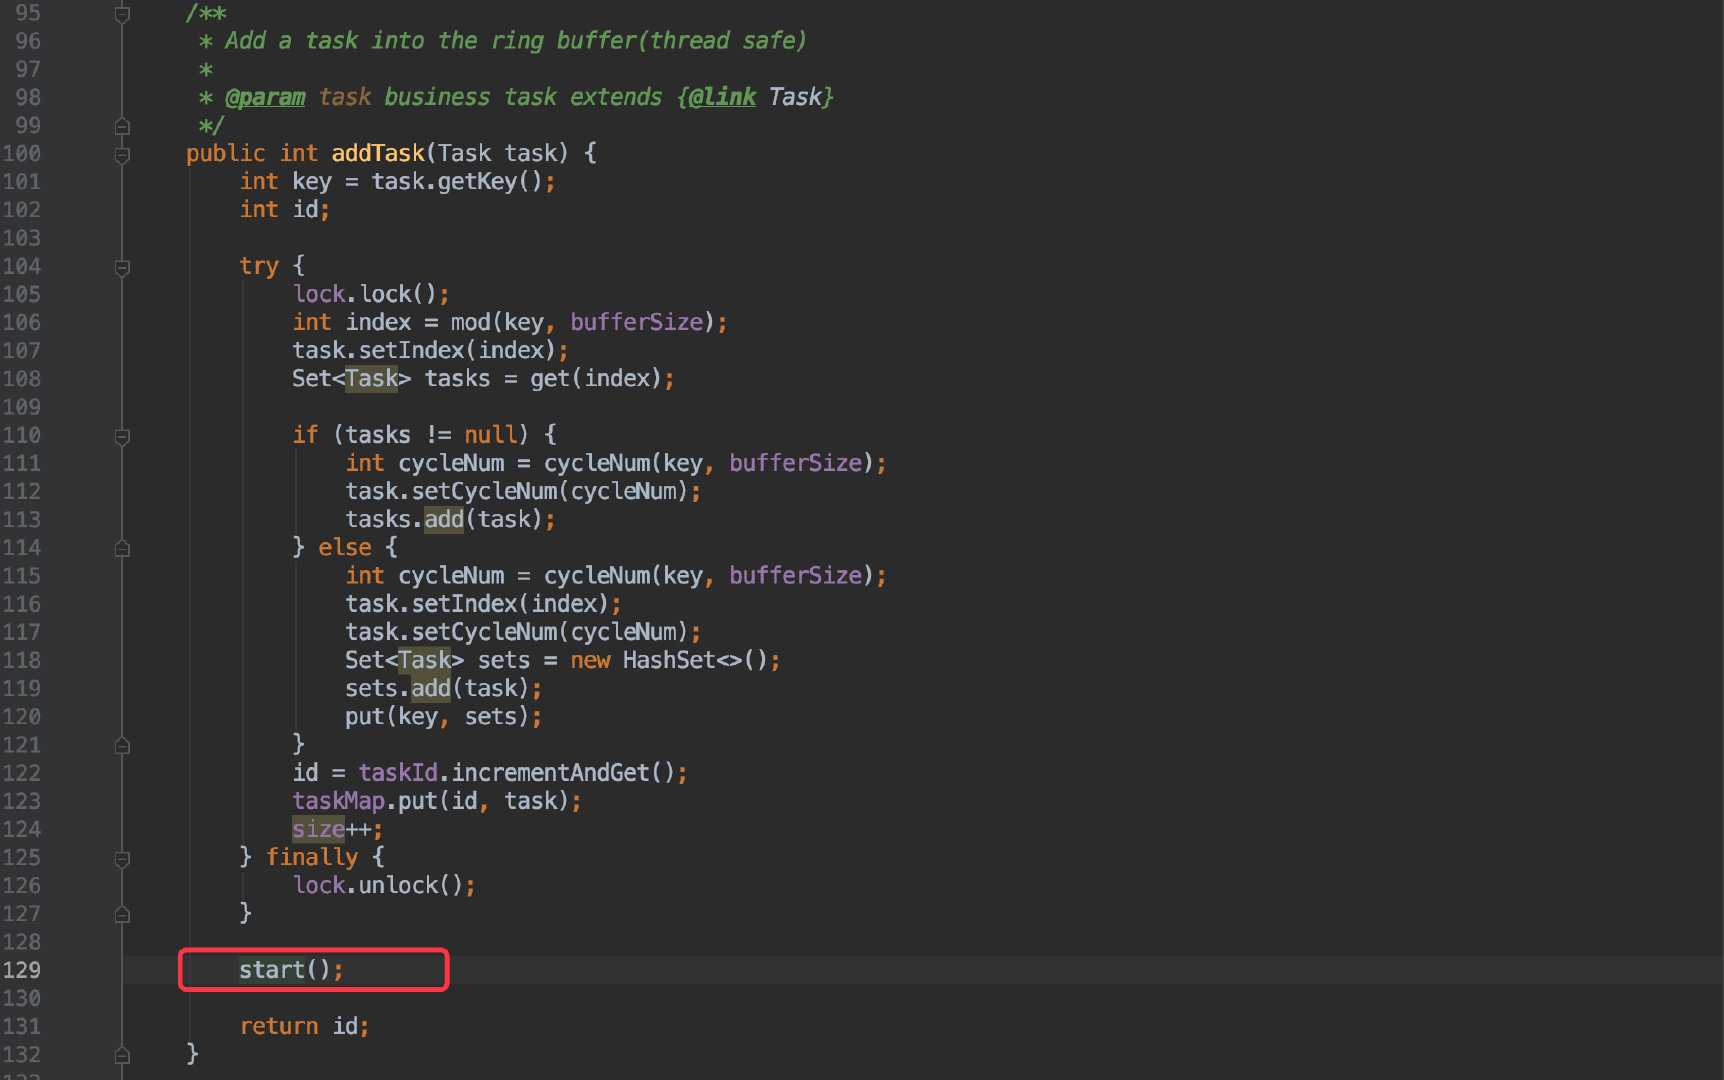Click 'sets.add(task);' statement
The image size is (1724, 1080).
pos(444,688)
